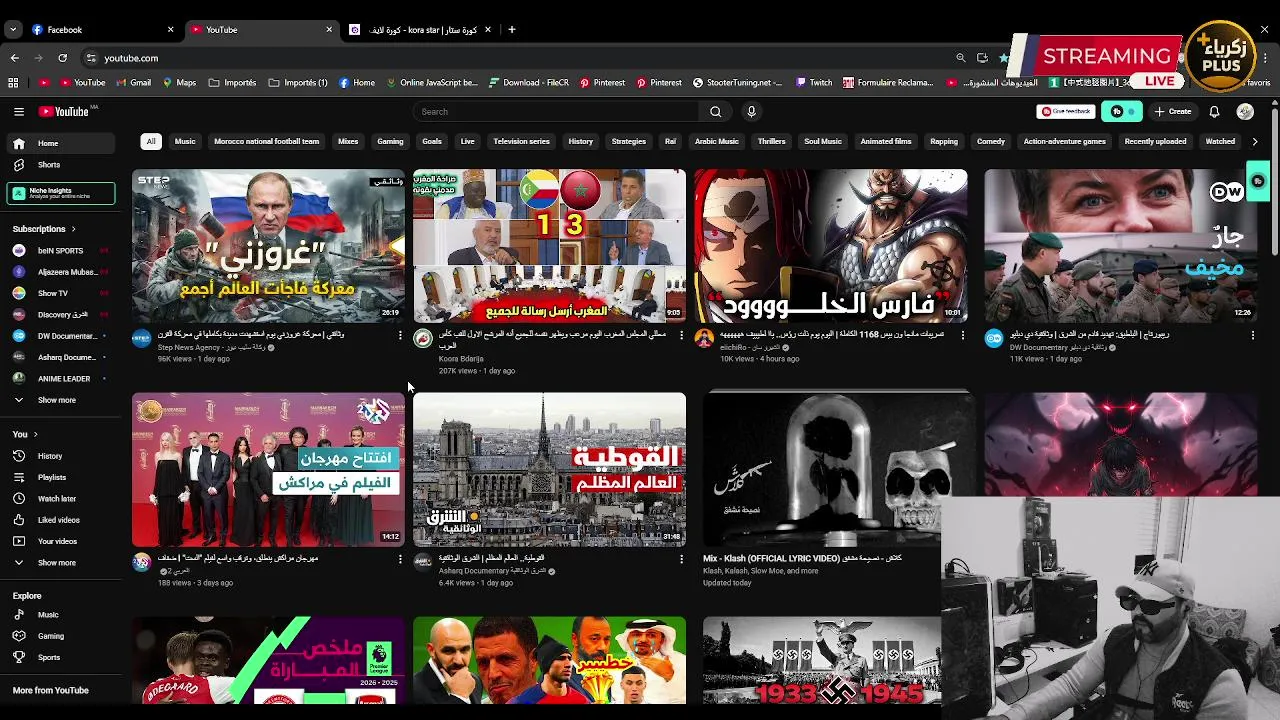This screenshot has height=720, width=1280.
Task: Switch to the kora star browser tab
Action: 419,30
